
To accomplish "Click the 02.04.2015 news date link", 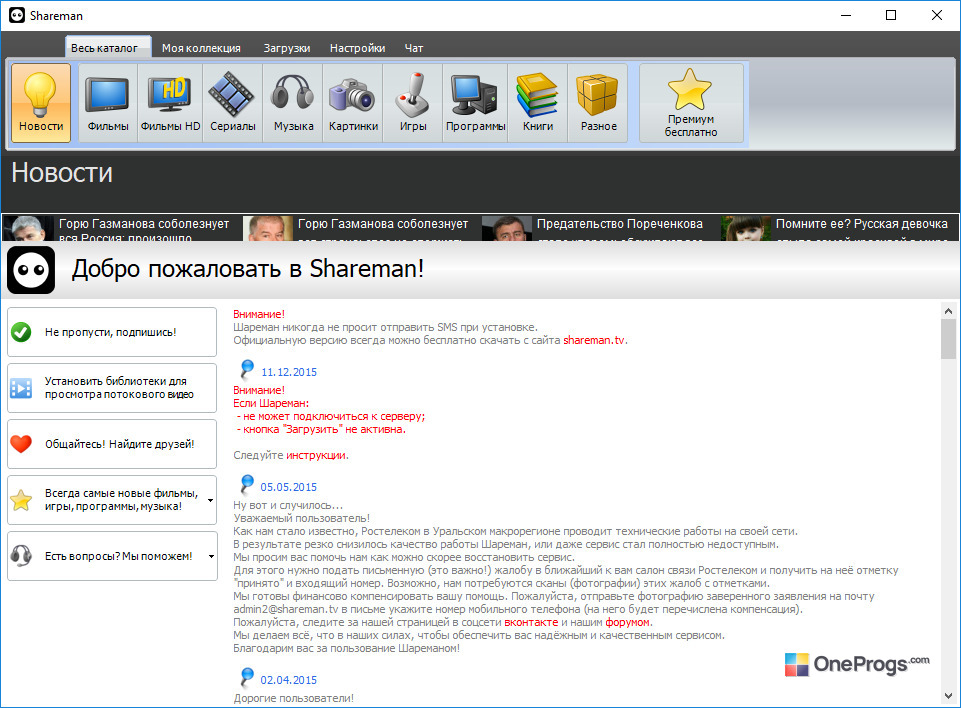I will point(289,680).
